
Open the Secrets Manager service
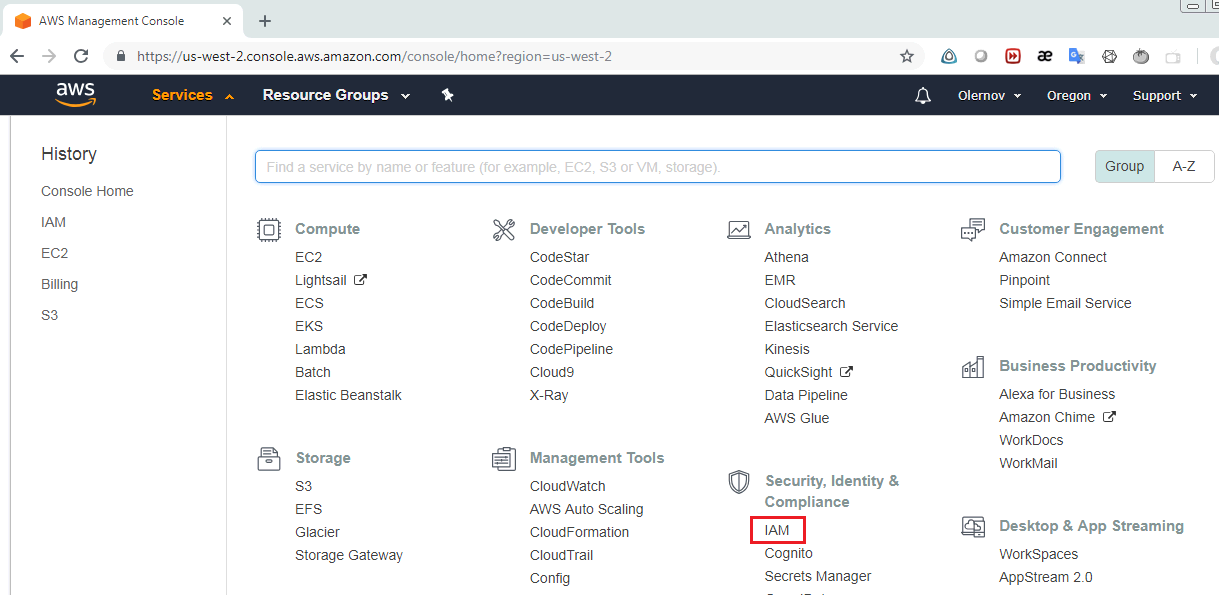(818, 576)
